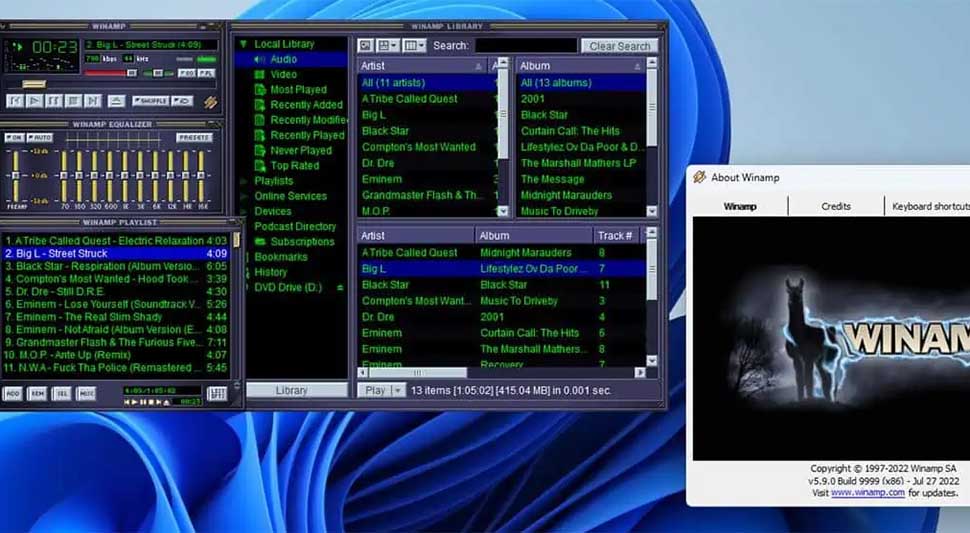Click in the library Search field
The image size is (970, 533).
pyautogui.click(x=525, y=46)
